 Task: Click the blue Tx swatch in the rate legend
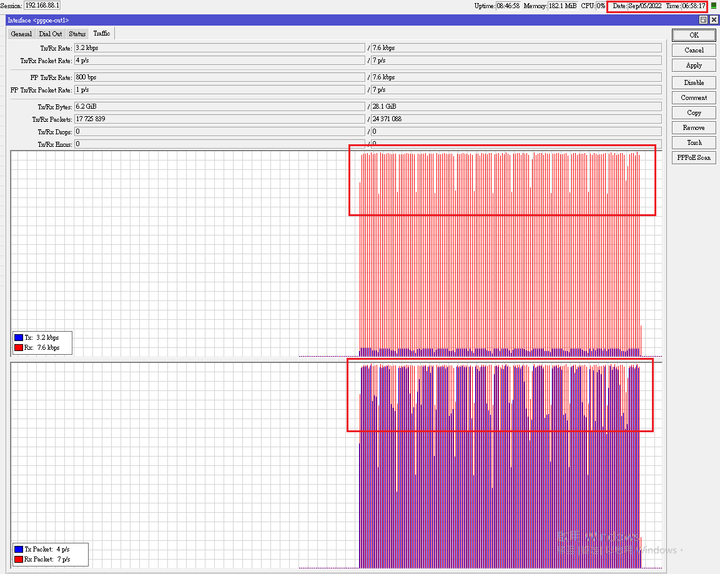click(x=18, y=338)
